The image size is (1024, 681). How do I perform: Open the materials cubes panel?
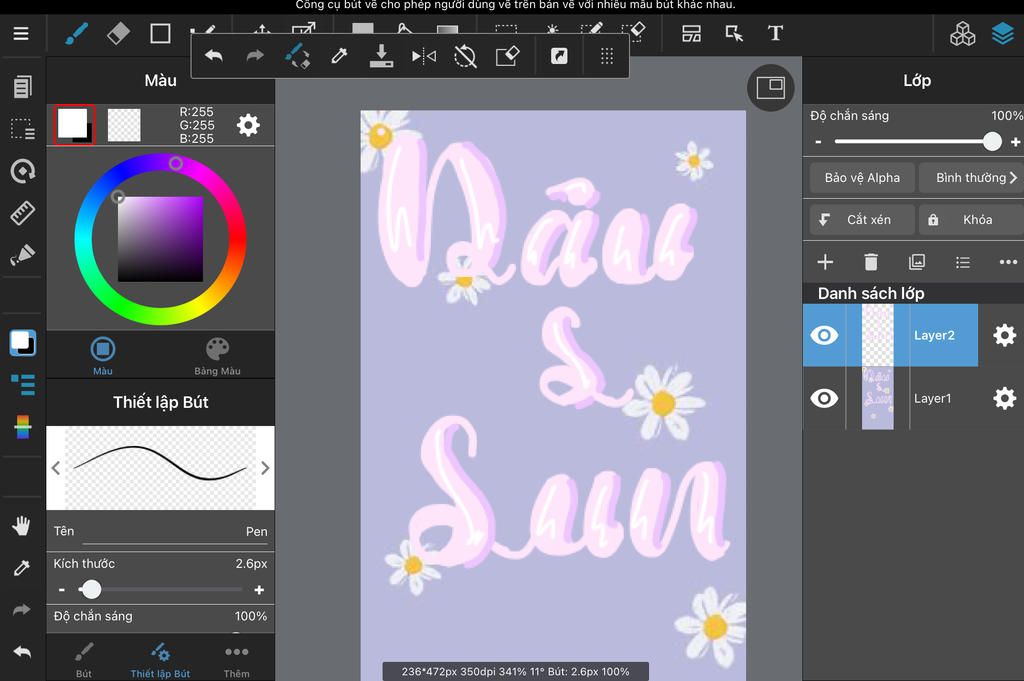coord(963,34)
